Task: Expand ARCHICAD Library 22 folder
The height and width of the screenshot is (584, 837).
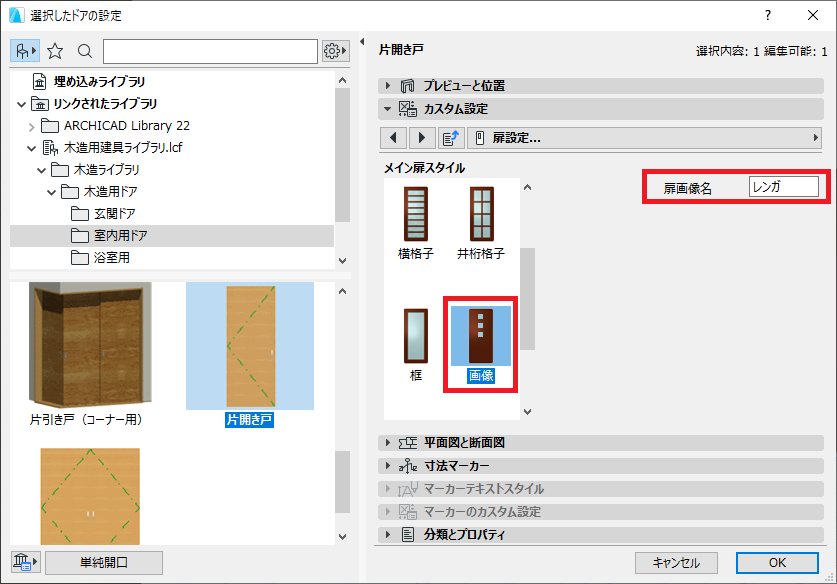Action: pos(31,127)
